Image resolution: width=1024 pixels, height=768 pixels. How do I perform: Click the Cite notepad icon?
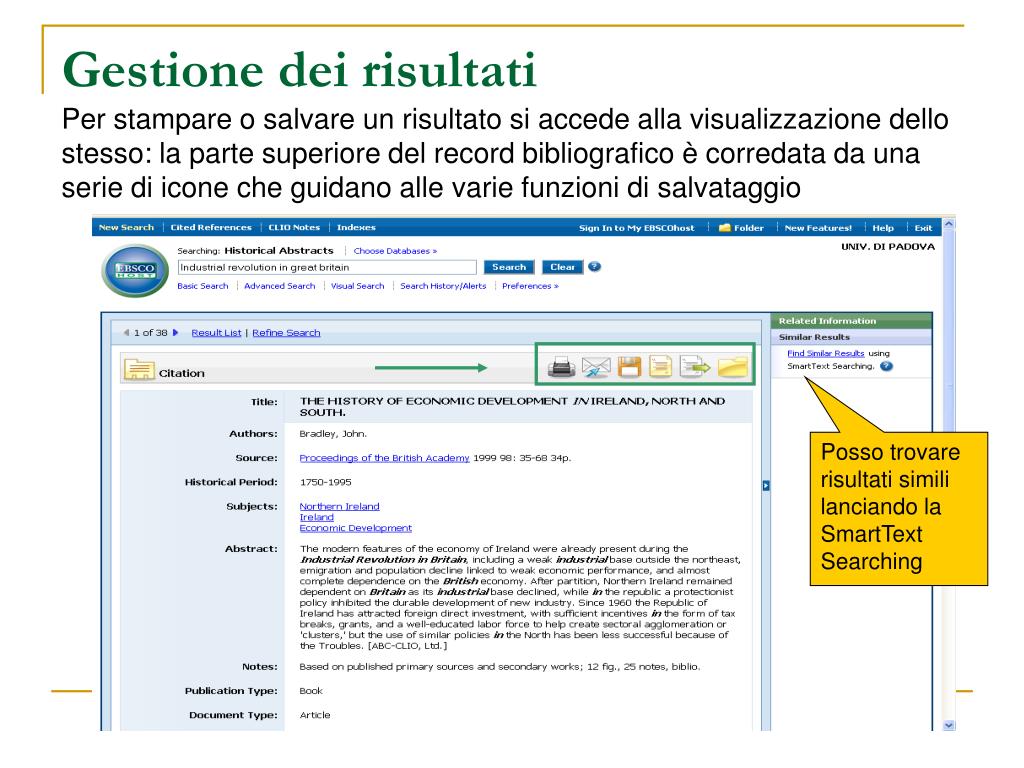click(660, 366)
